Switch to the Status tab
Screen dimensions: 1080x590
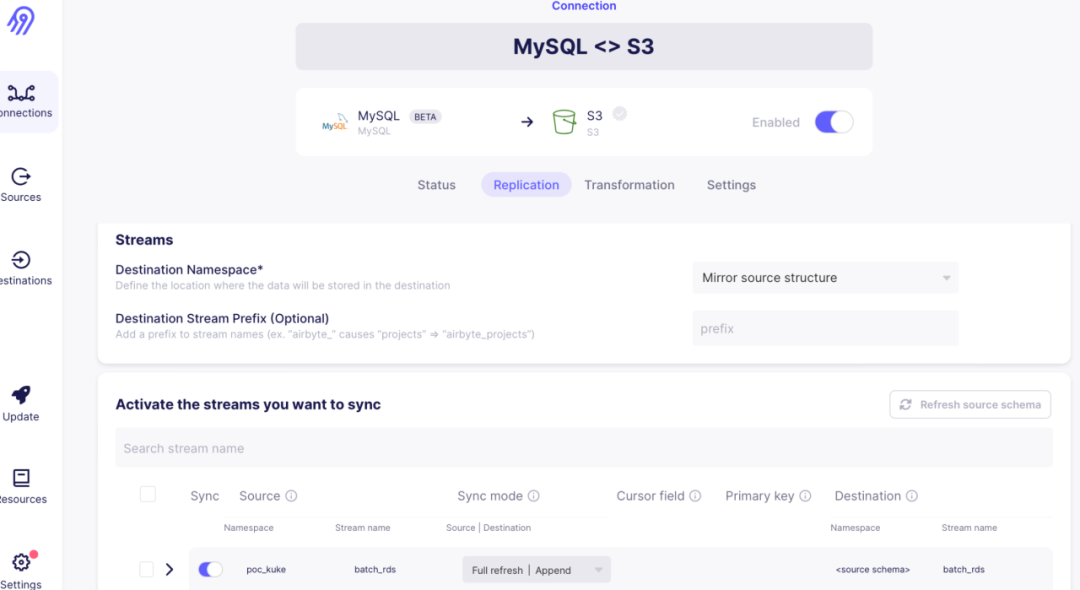click(437, 185)
